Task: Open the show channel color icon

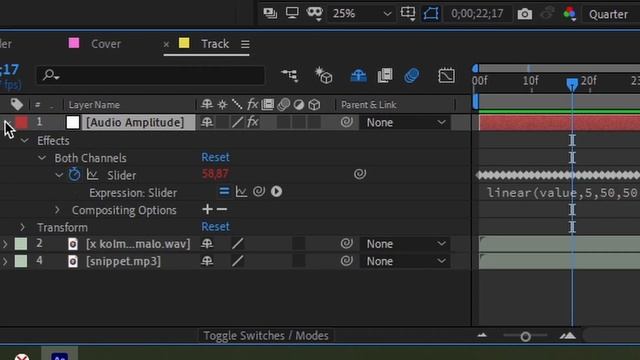Action: [569, 14]
